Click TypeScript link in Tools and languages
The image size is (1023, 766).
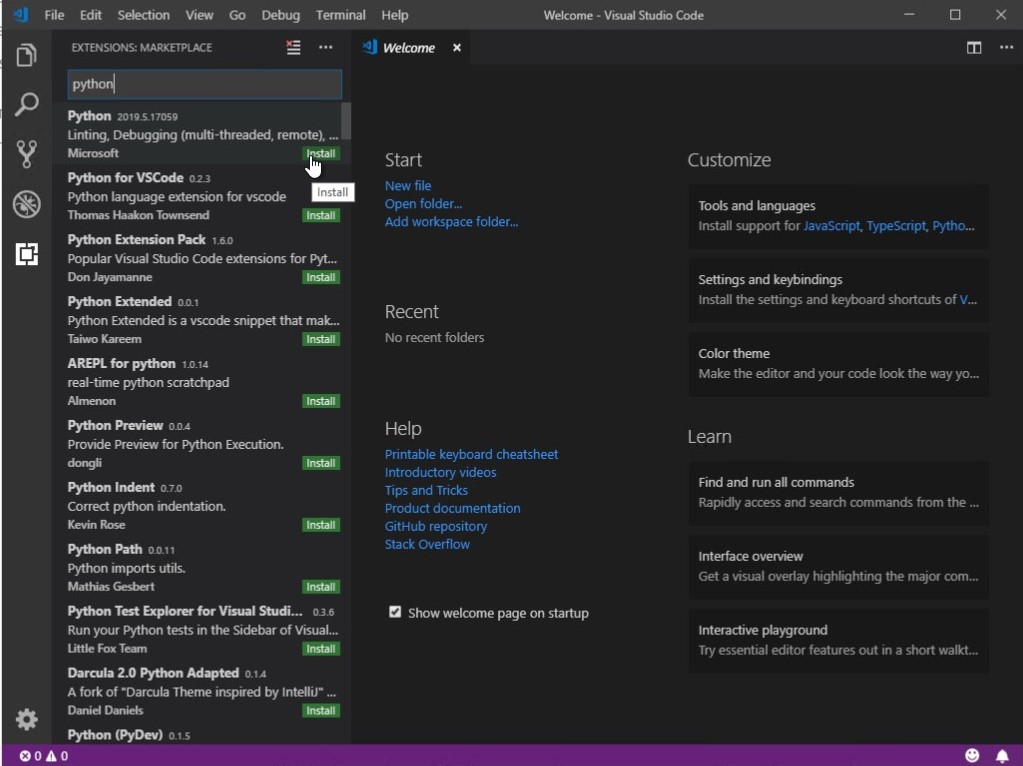coord(896,226)
